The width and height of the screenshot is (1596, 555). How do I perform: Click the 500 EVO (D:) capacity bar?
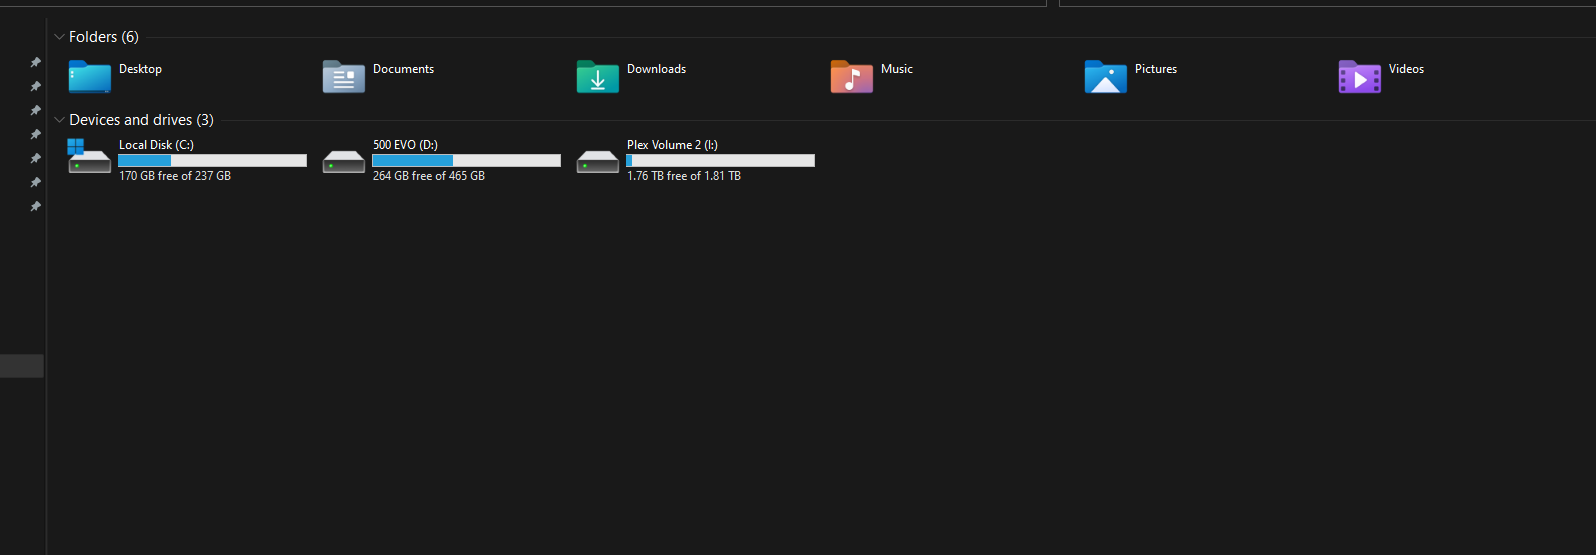[466, 160]
